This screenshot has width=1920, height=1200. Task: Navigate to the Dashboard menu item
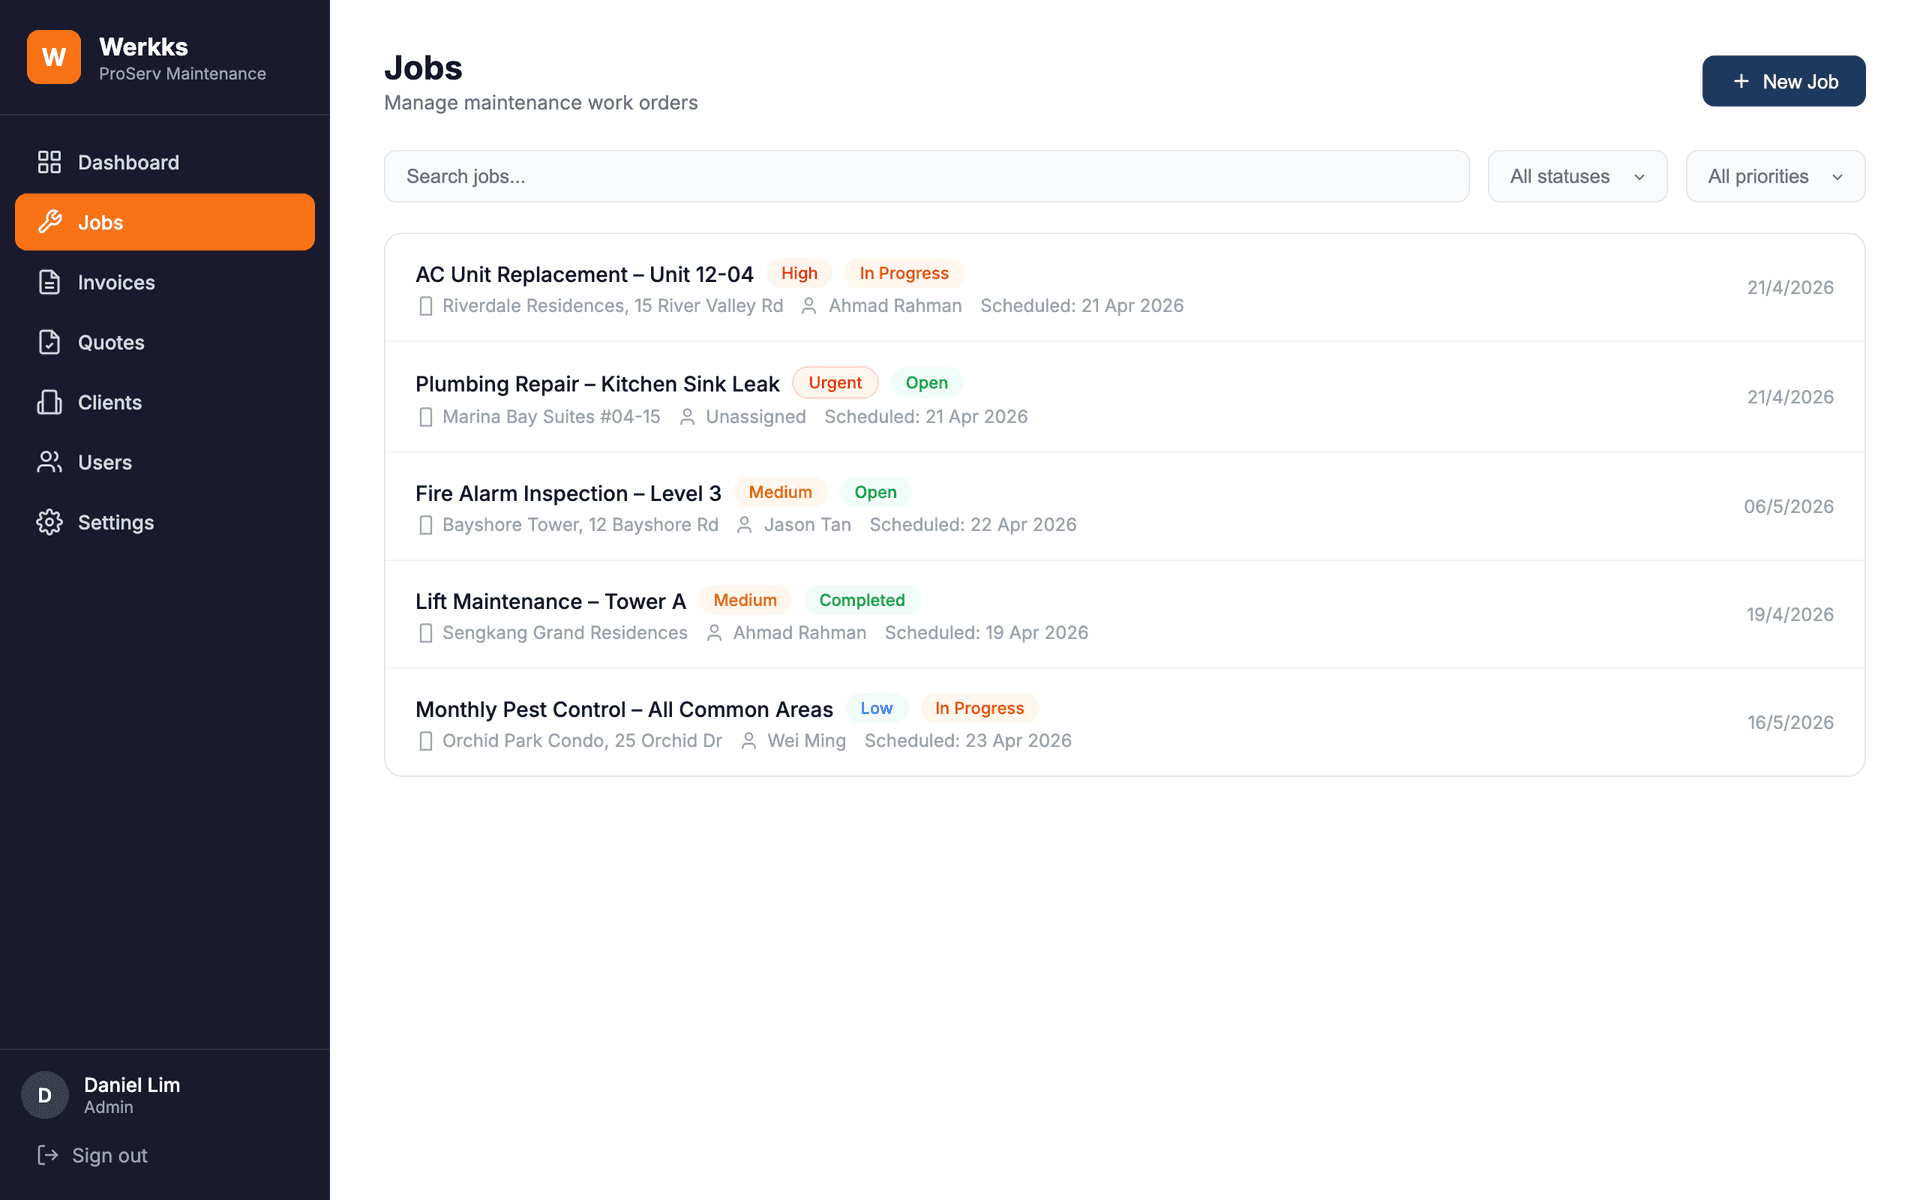pyautogui.click(x=128, y=161)
